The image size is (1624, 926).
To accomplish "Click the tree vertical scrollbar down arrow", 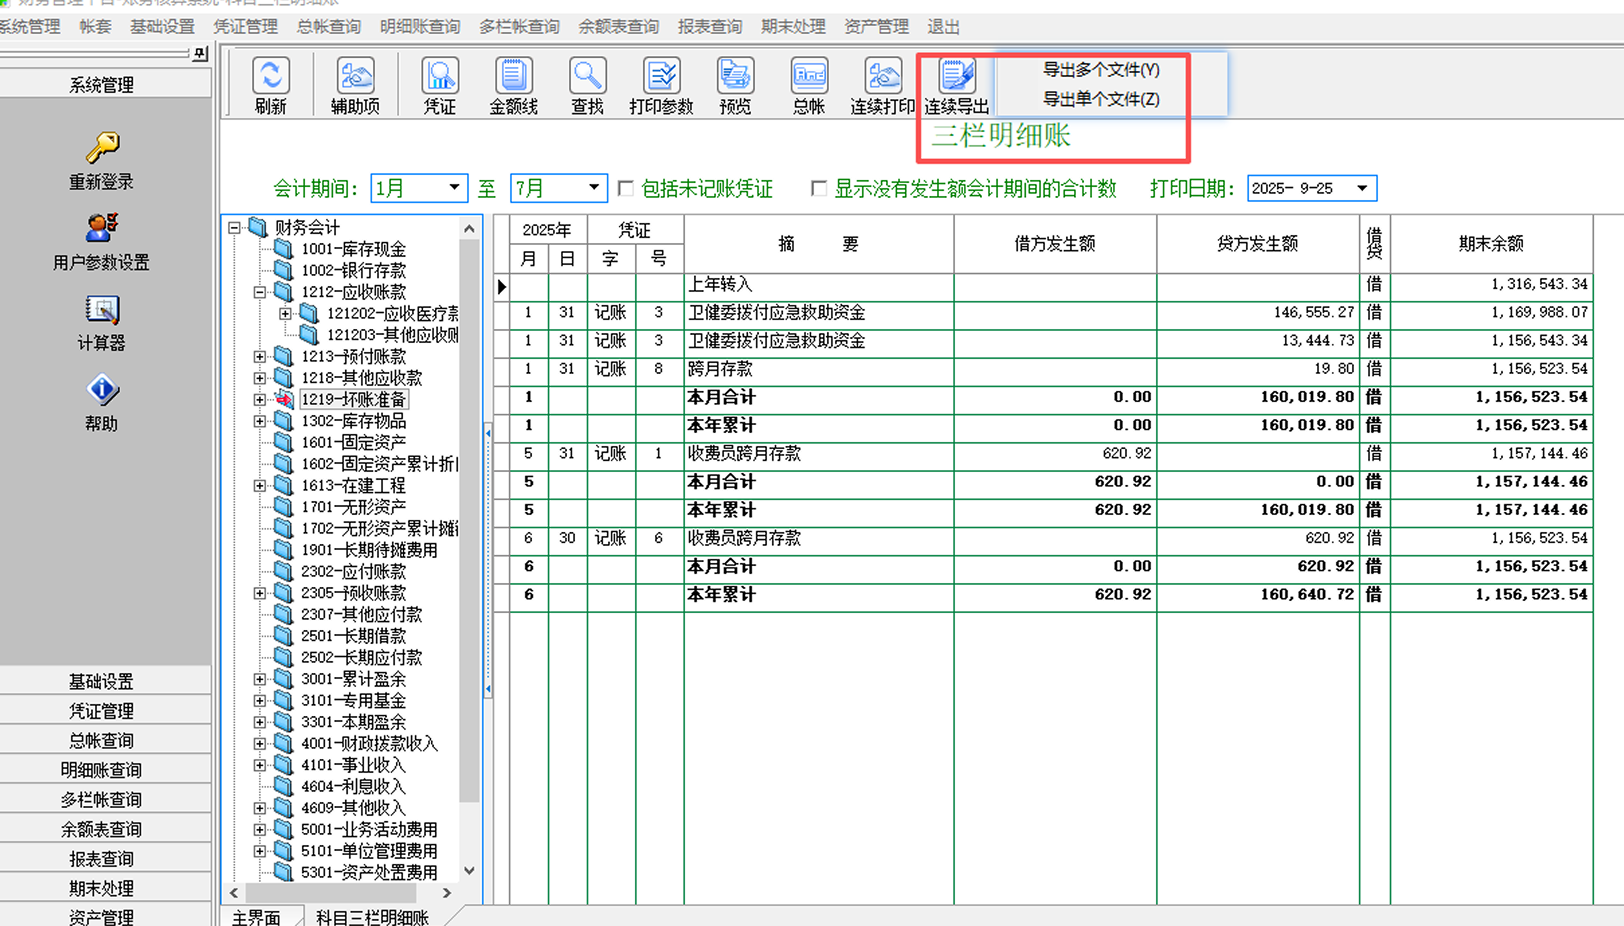I will click(469, 871).
